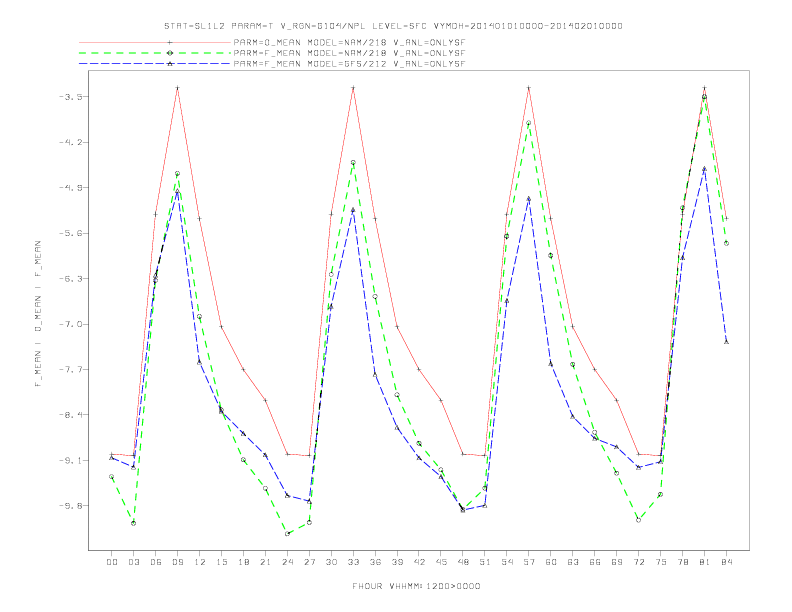792x612 pixels.
Task: Click the 24 forecast hour tick label
Action: tap(287, 562)
